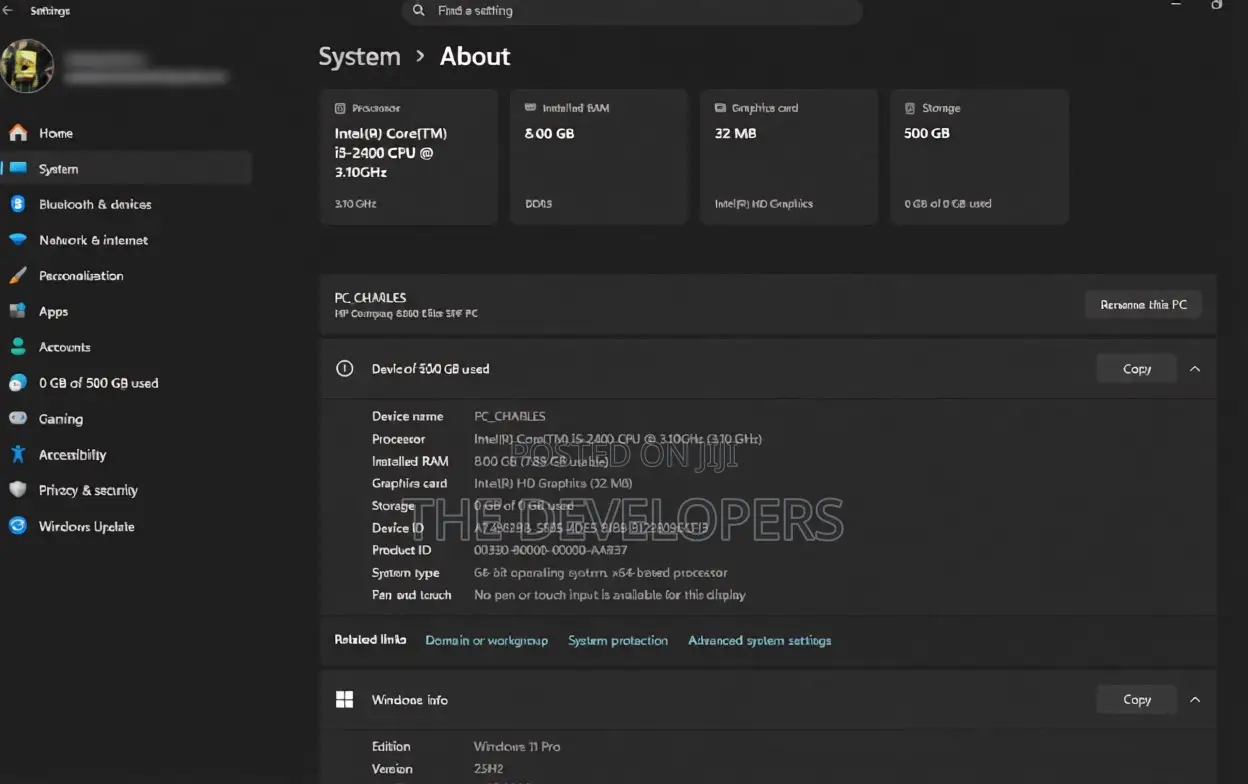Click the Processor card chip icon
Image resolution: width=1248 pixels, height=784 pixels.
point(340,108)
